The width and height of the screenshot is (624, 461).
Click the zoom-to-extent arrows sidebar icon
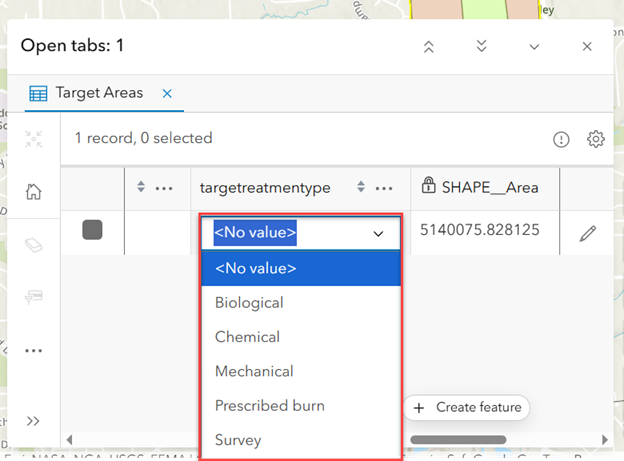33,139
